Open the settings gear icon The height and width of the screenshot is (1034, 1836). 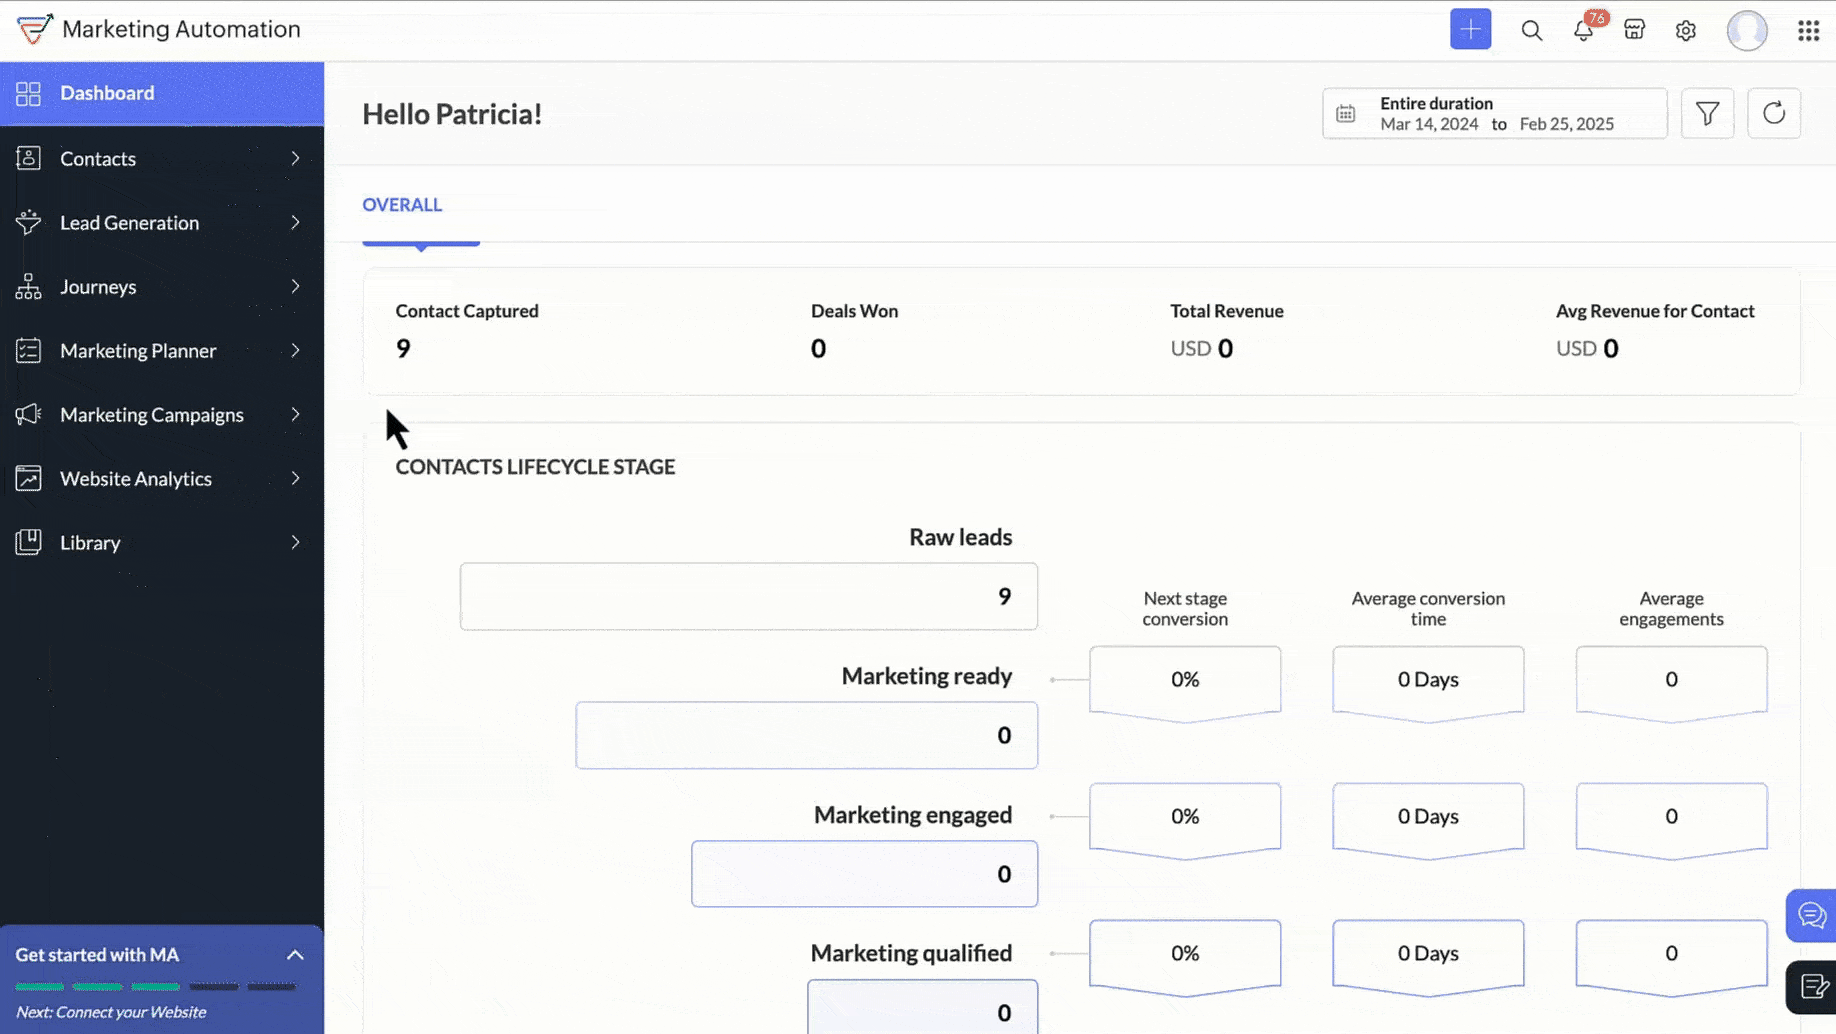pyautogui.click(x=1685, y=30)
